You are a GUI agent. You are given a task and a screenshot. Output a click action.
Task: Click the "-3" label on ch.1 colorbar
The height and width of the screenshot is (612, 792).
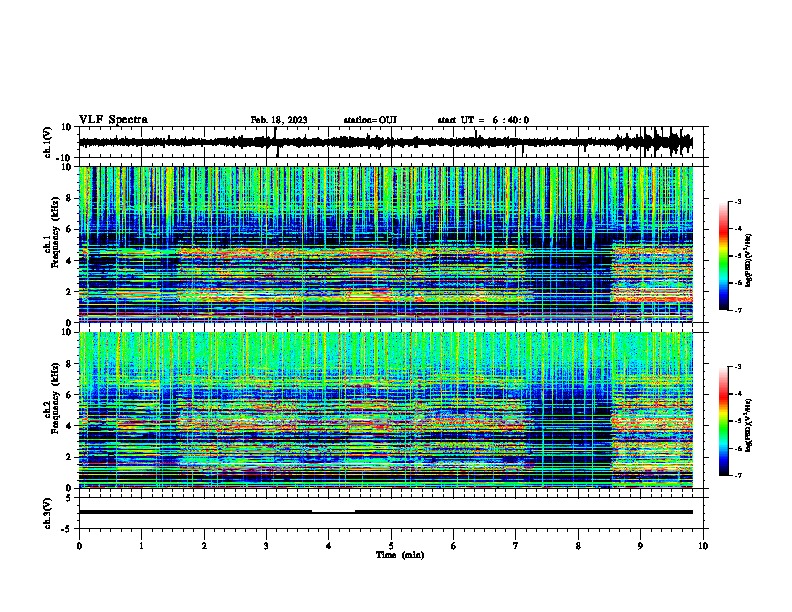(738, 201)
